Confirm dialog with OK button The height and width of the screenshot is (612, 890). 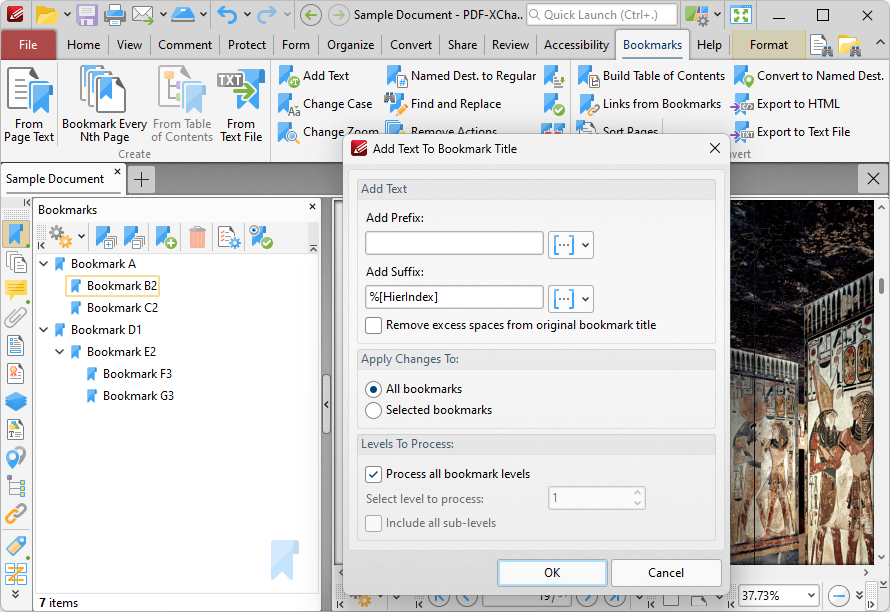[x=552, y=573]
